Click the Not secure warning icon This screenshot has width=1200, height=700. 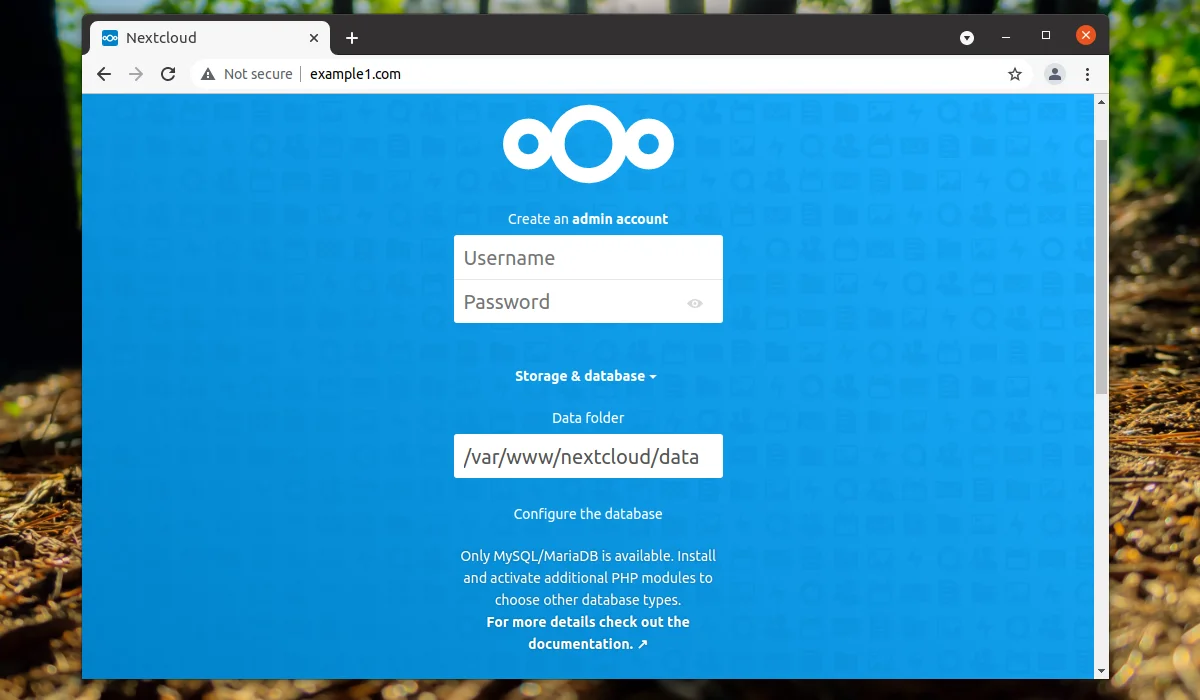(x=208, y=74)
